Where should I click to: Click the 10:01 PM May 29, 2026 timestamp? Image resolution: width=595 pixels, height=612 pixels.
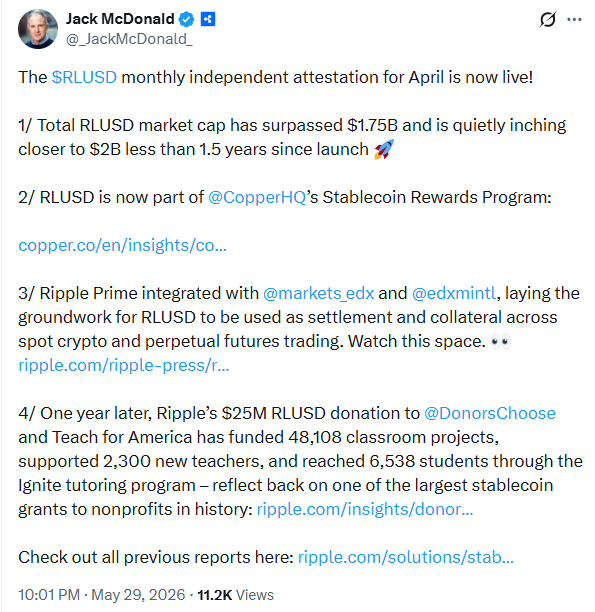[102, 595]
